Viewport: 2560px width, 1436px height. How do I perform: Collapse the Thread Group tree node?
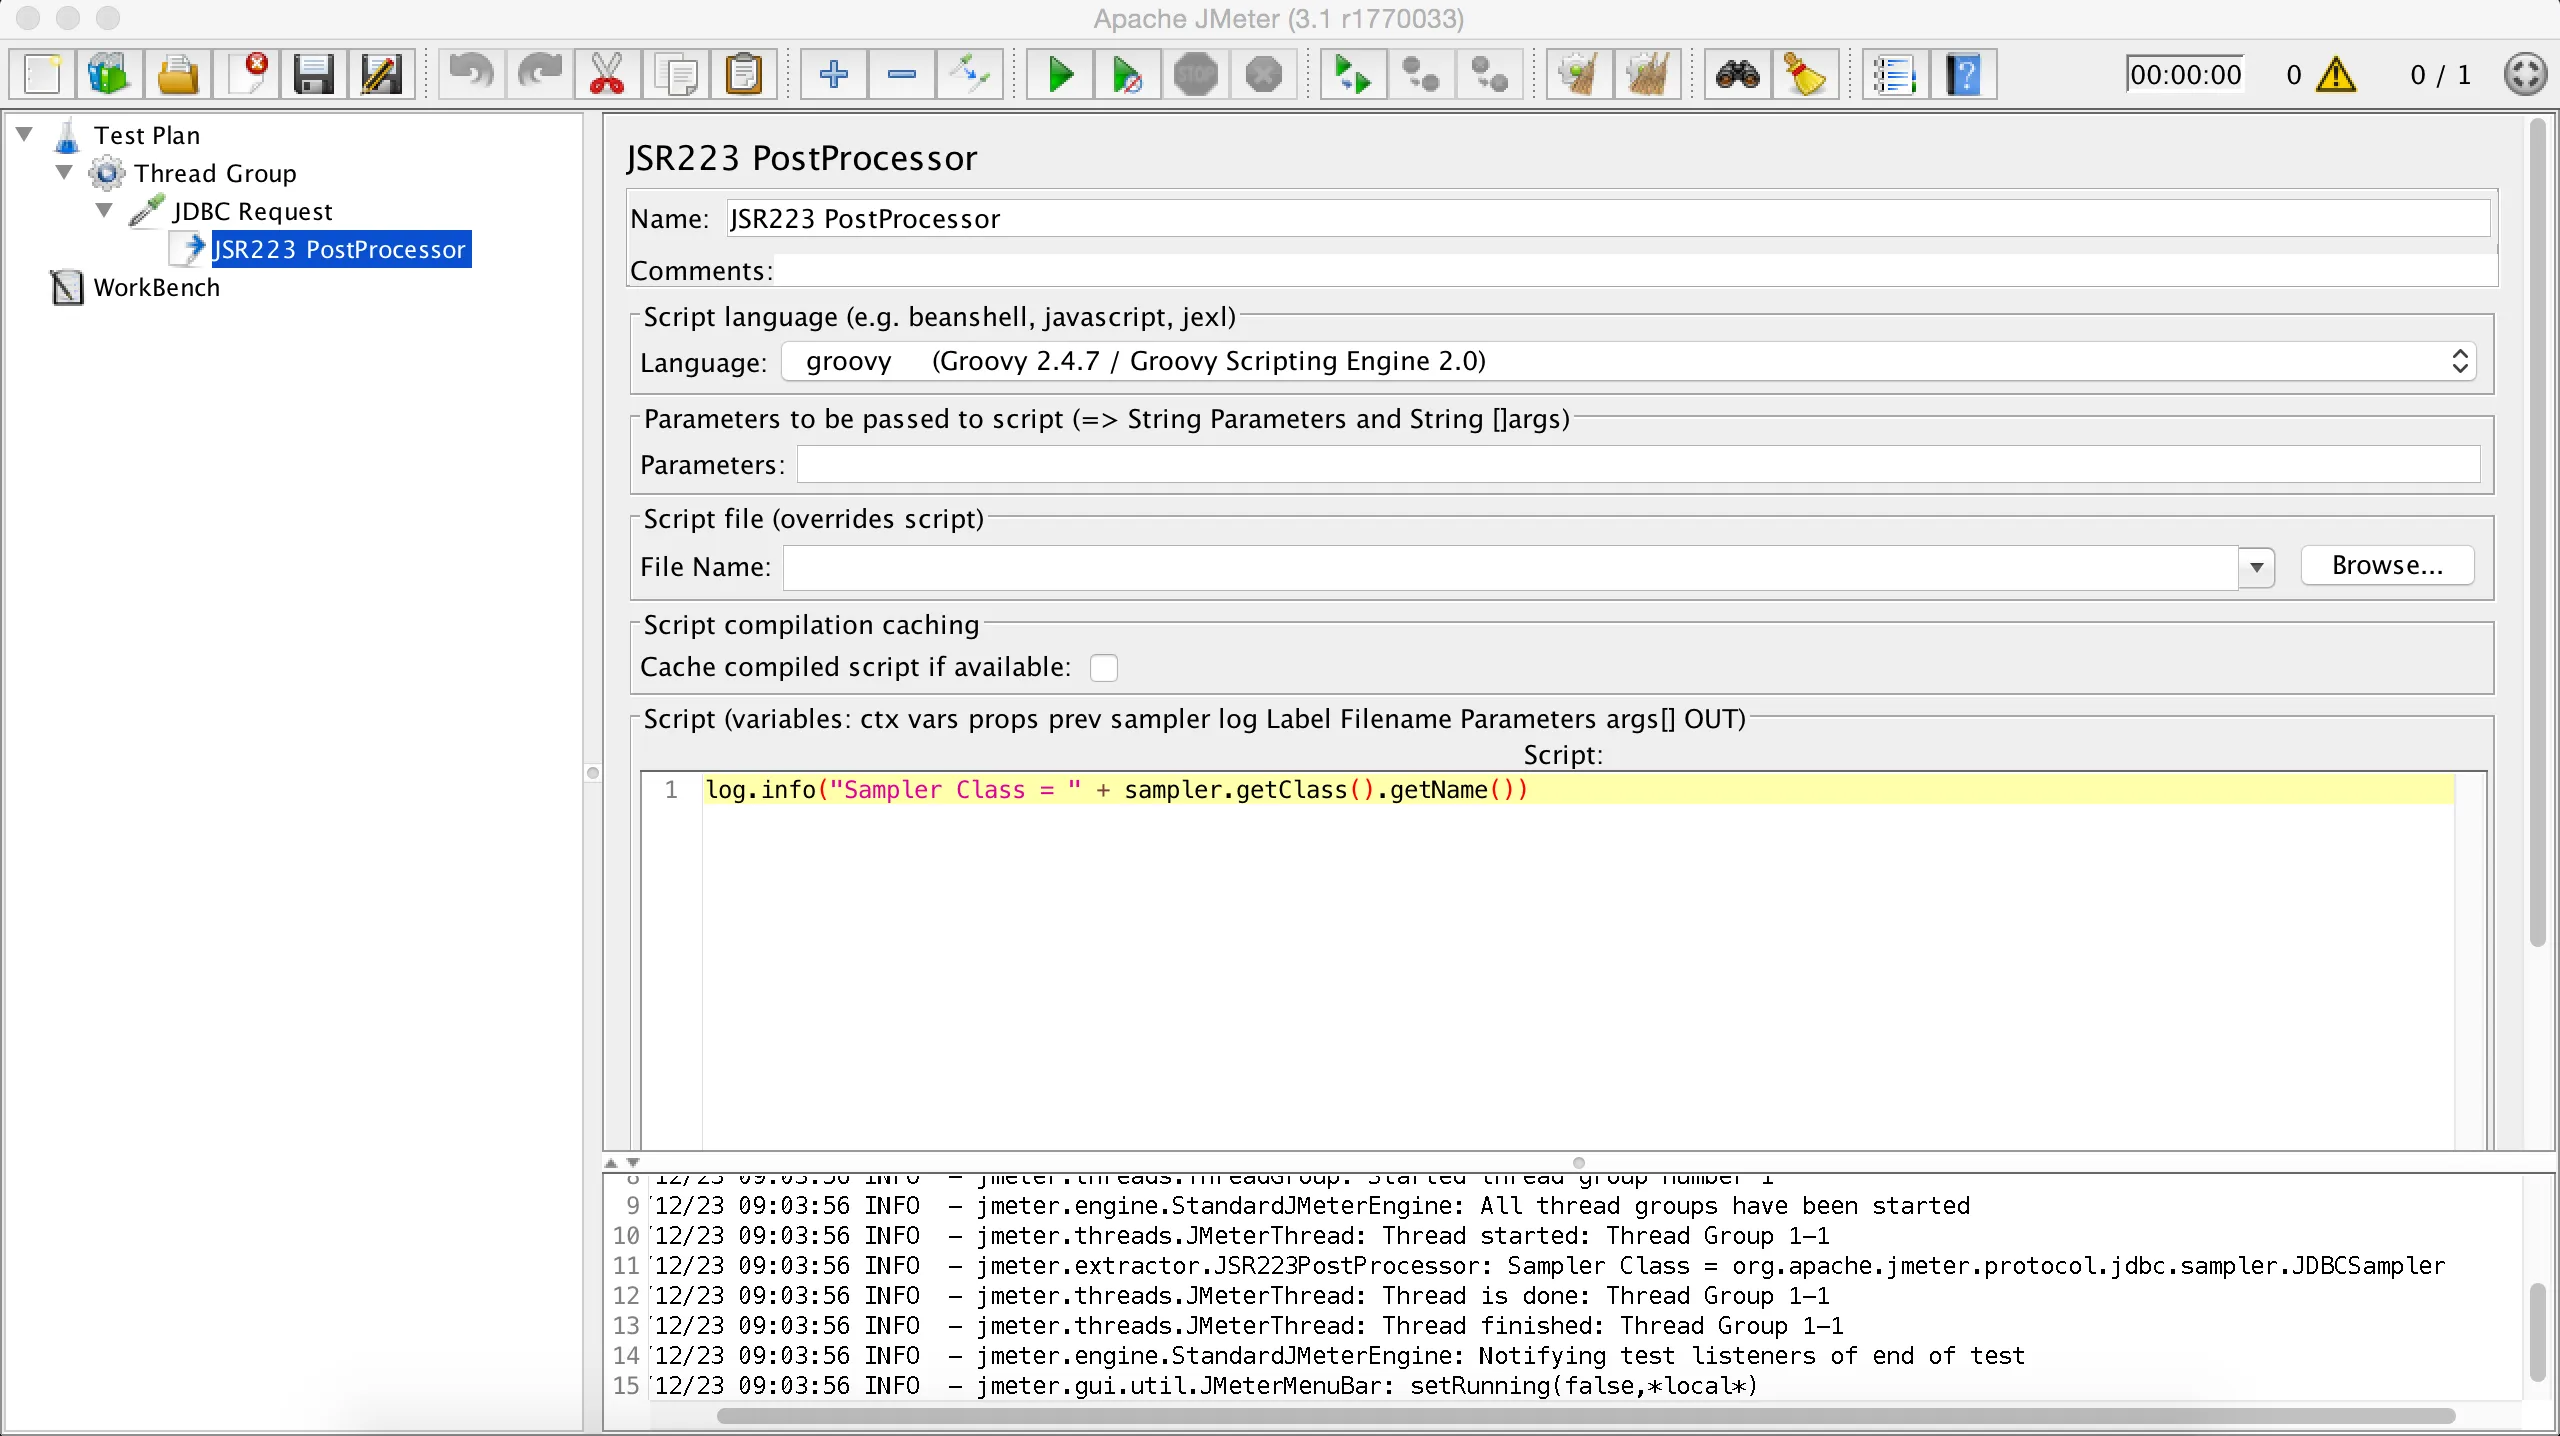[64, 172]
